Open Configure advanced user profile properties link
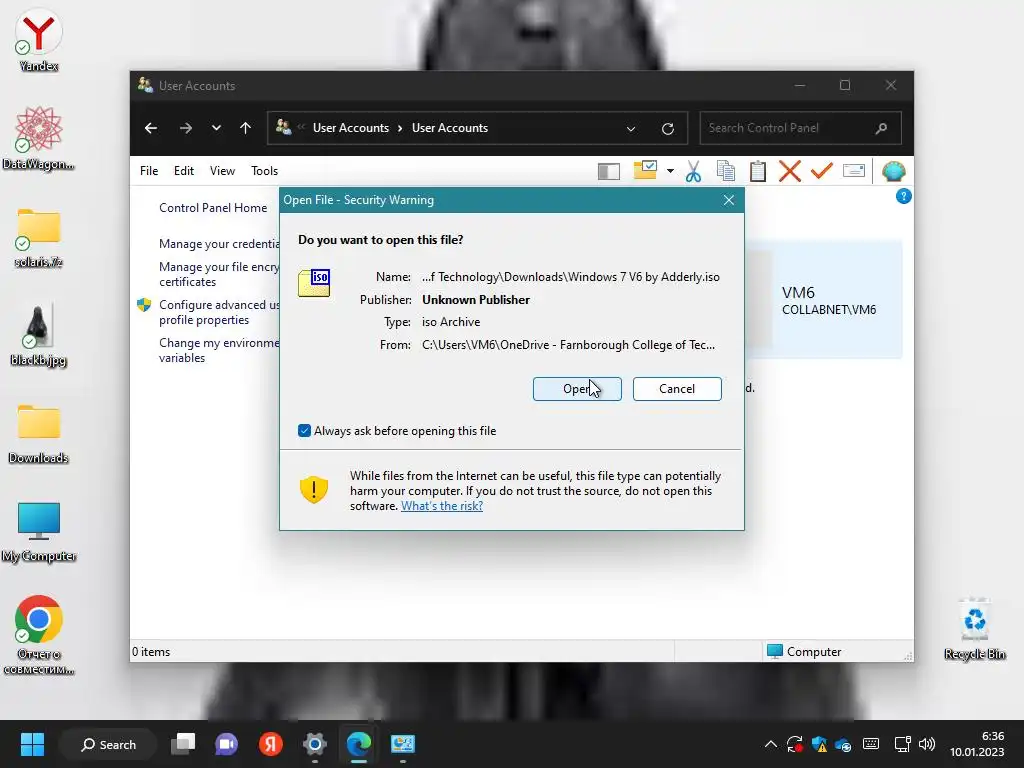The height and width of the screenshot is (768, 1024). click(x=219, y=312)
